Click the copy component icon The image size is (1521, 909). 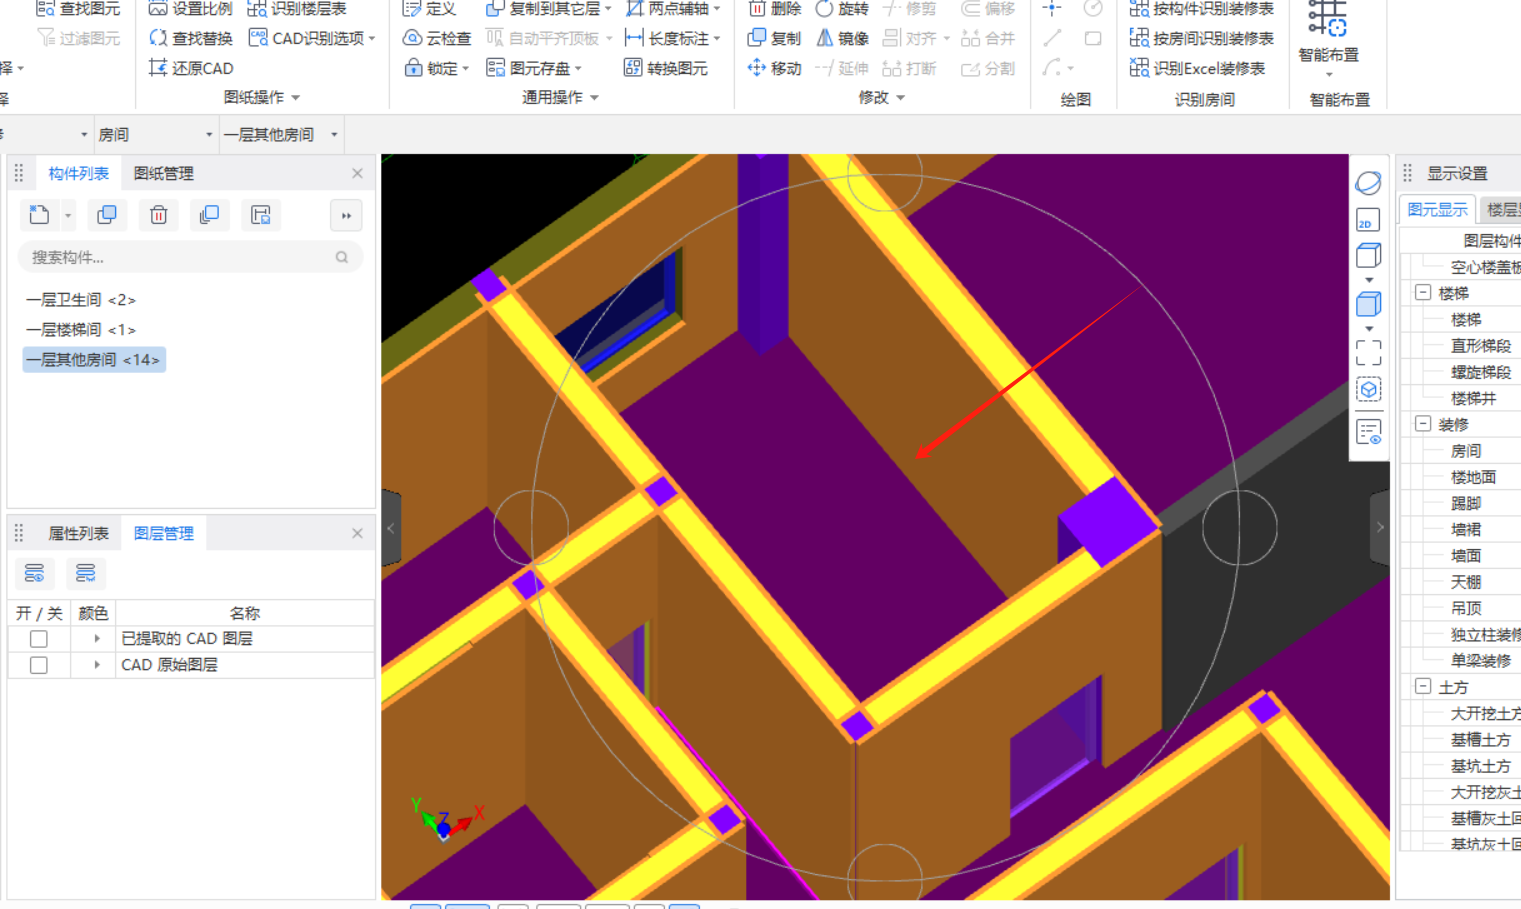click(106, 215)
